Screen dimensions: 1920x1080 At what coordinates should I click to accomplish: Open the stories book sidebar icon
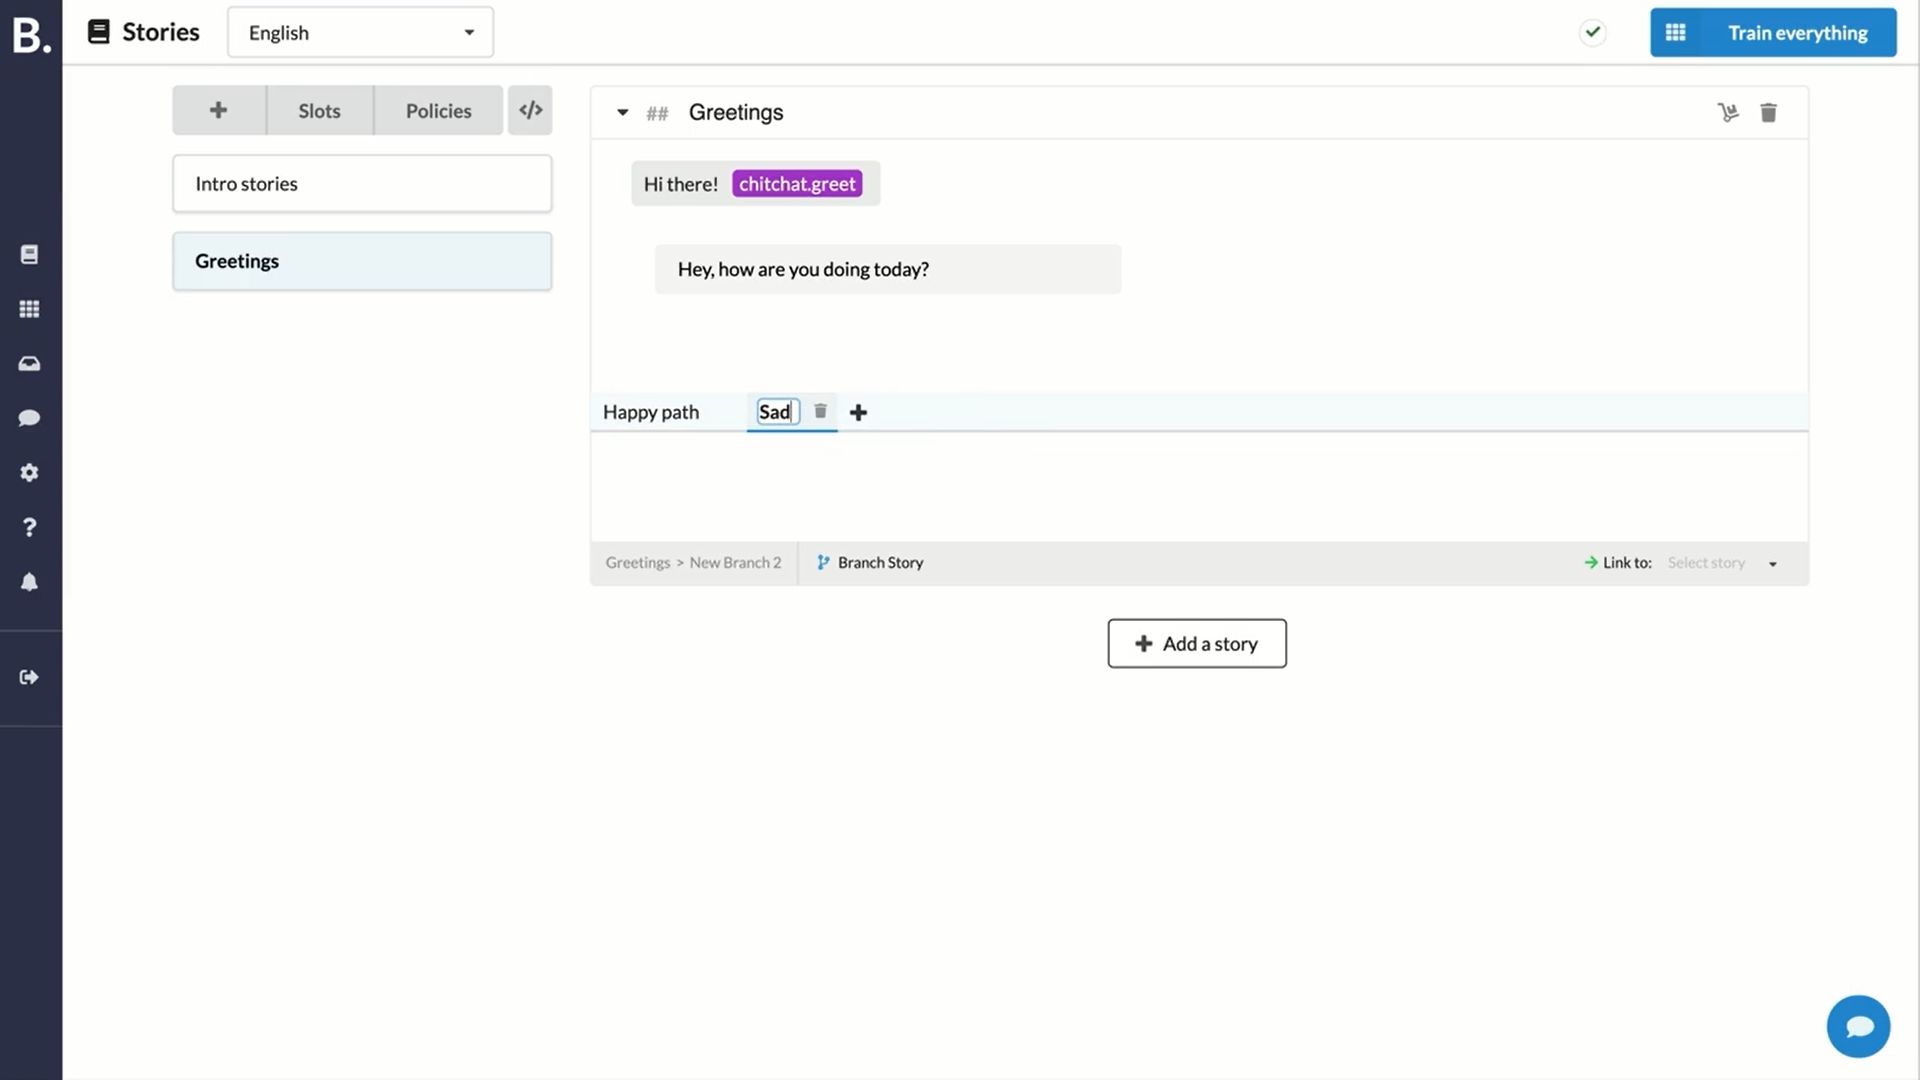pos(29,255)
